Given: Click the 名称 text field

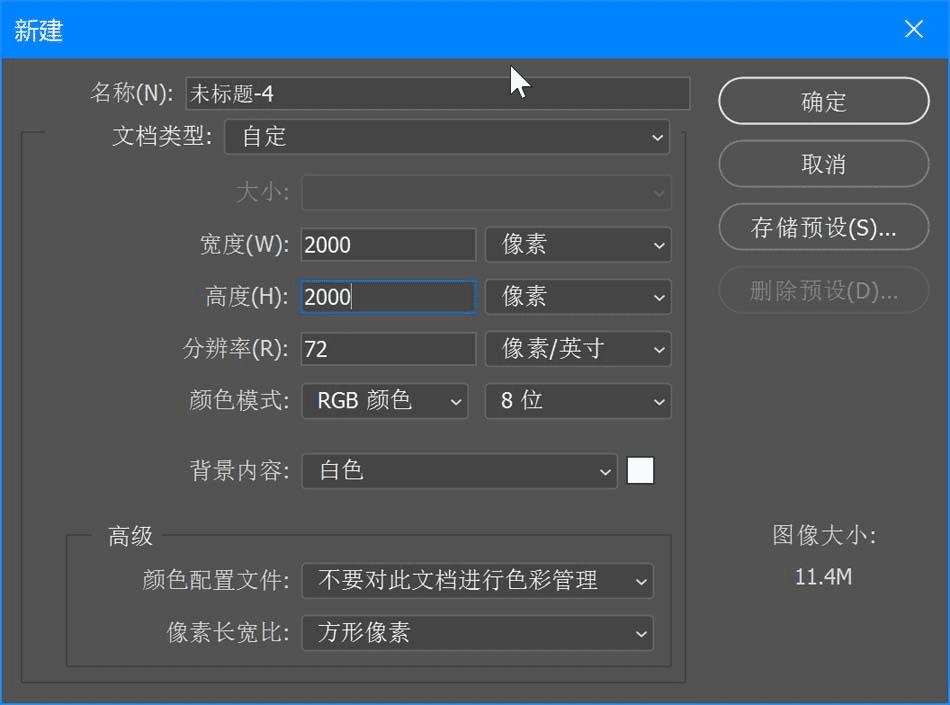Looking at the screenshot, I should pyautogui.click(x=437, y=94).
